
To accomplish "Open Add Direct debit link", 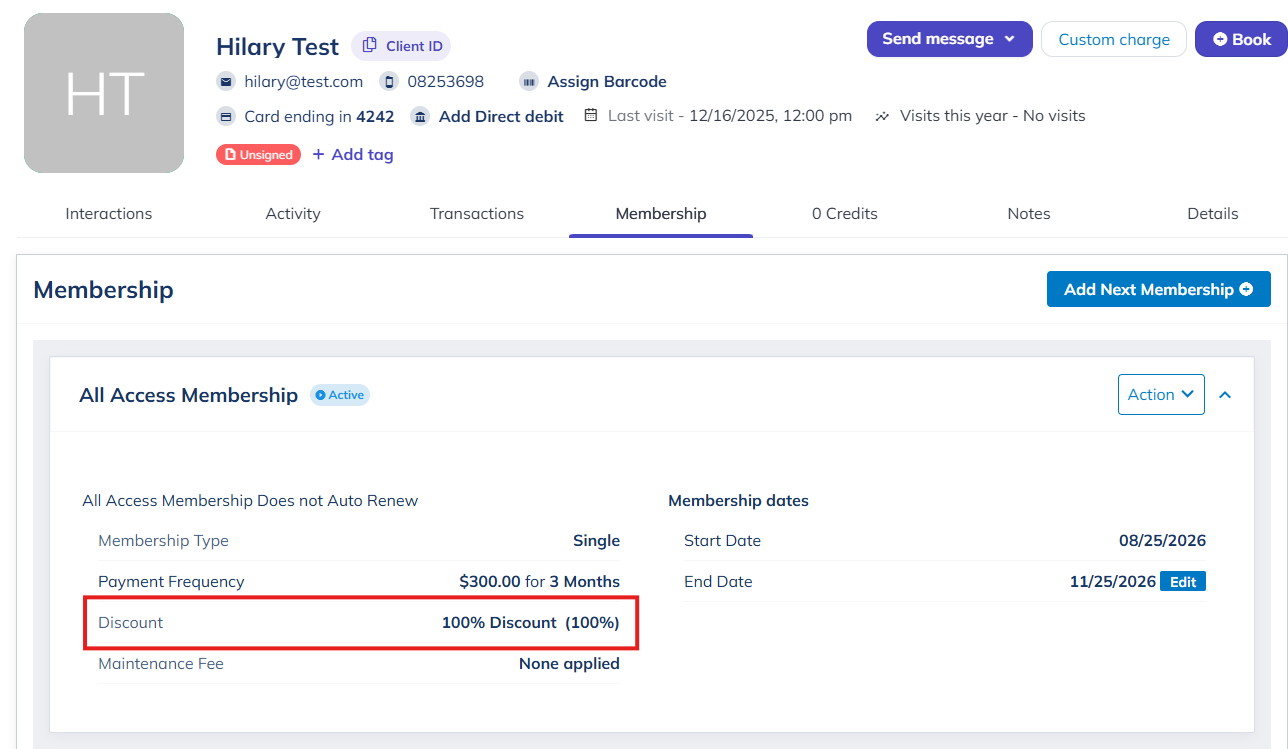I will (x=501, y=116).
